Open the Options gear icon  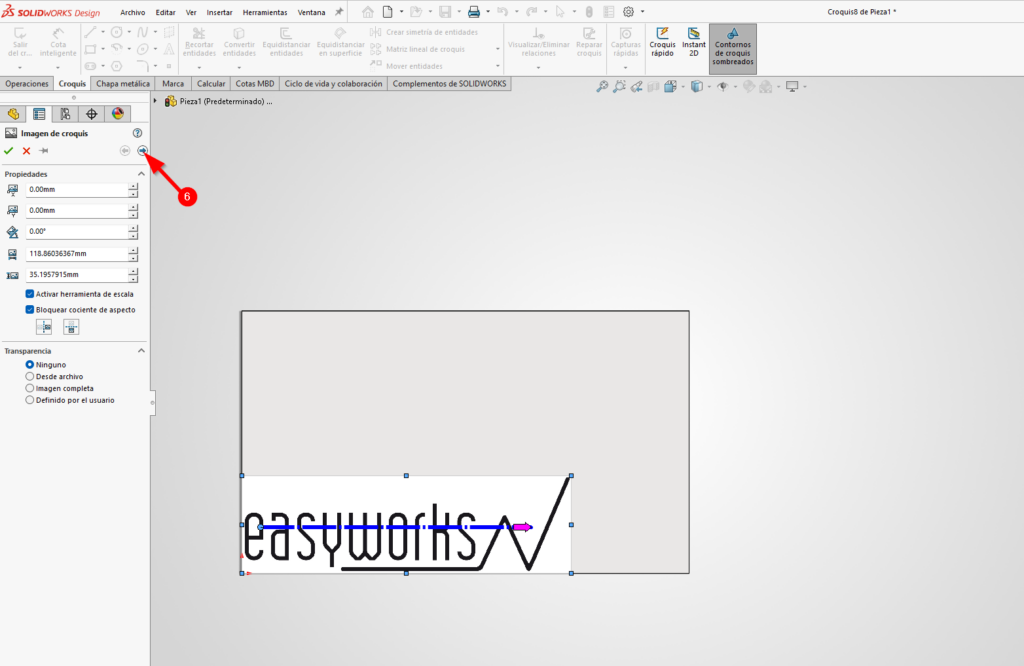(628, 12)
